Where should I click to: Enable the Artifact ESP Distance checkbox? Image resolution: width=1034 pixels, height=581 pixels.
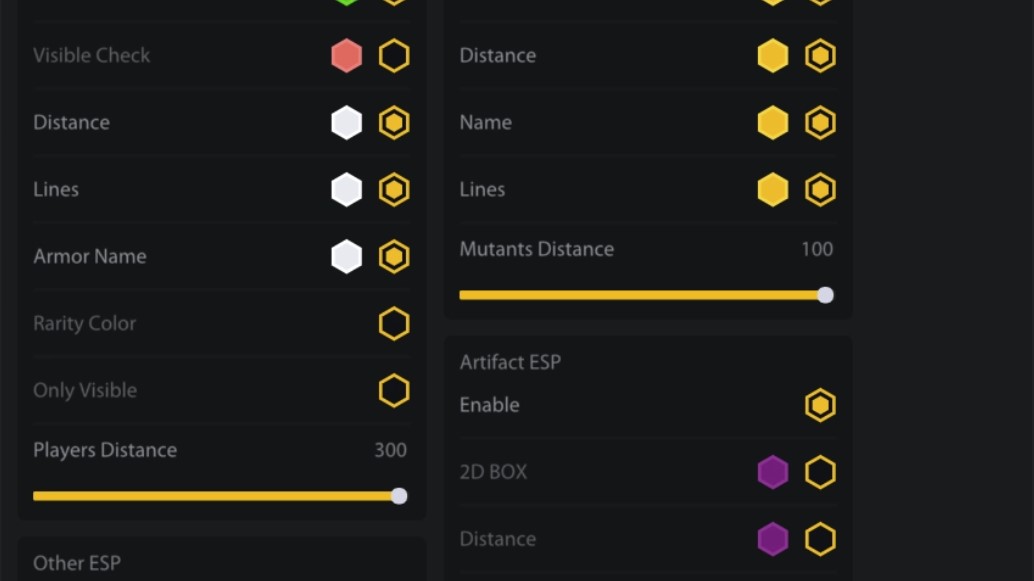click(820, 539)
